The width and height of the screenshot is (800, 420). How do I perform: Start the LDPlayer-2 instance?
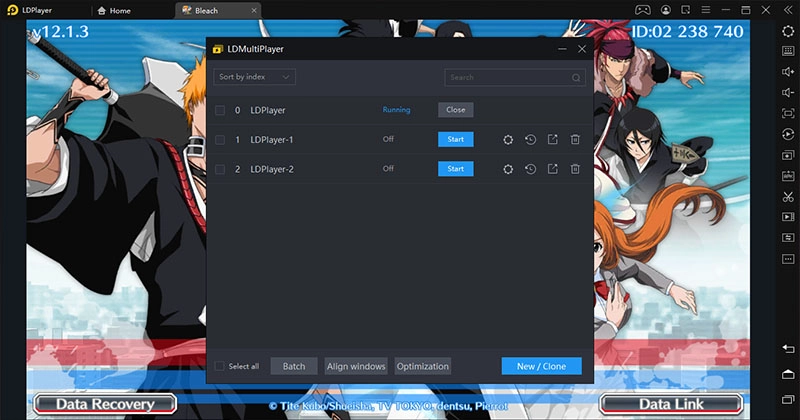click(456, 169)
